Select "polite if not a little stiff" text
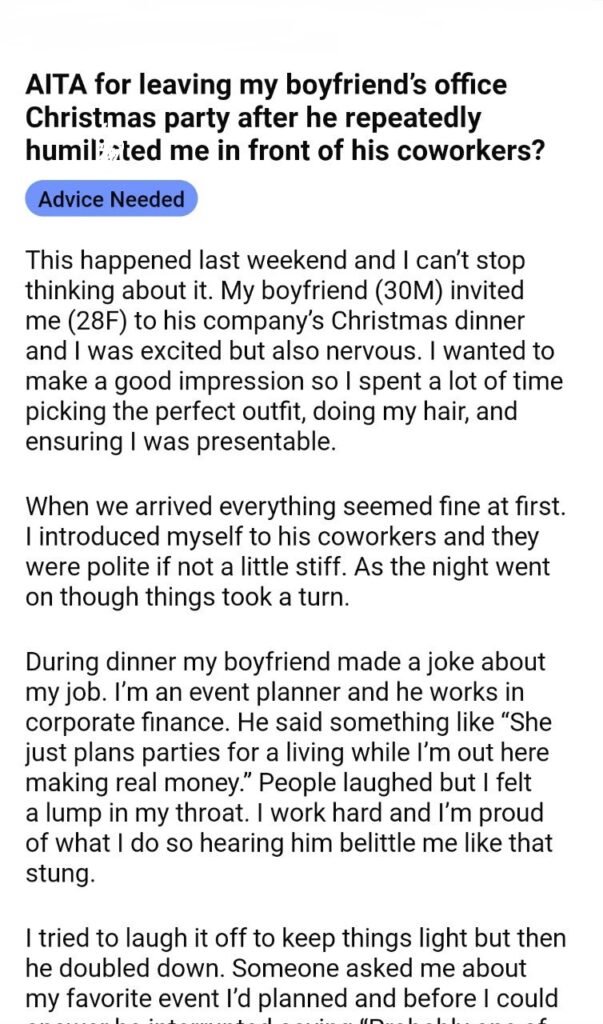 260,565
